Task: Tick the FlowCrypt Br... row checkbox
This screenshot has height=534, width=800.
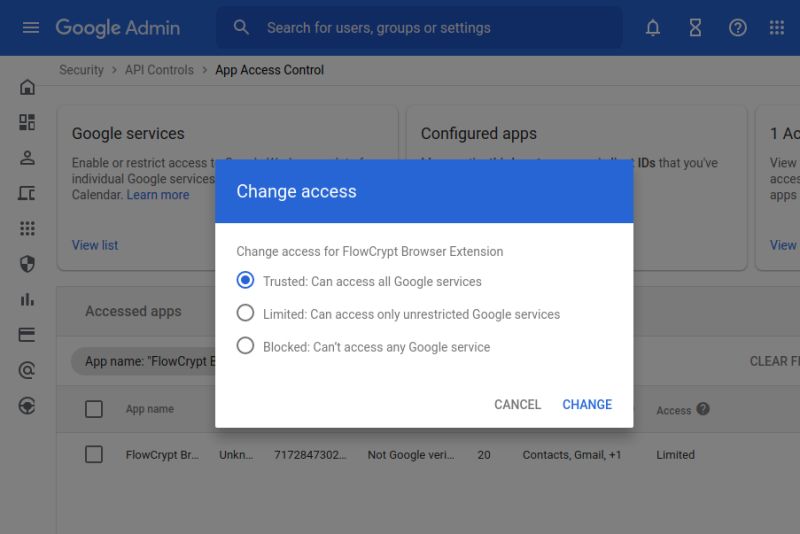Action: pyautogui.click(x=94, y=454)
